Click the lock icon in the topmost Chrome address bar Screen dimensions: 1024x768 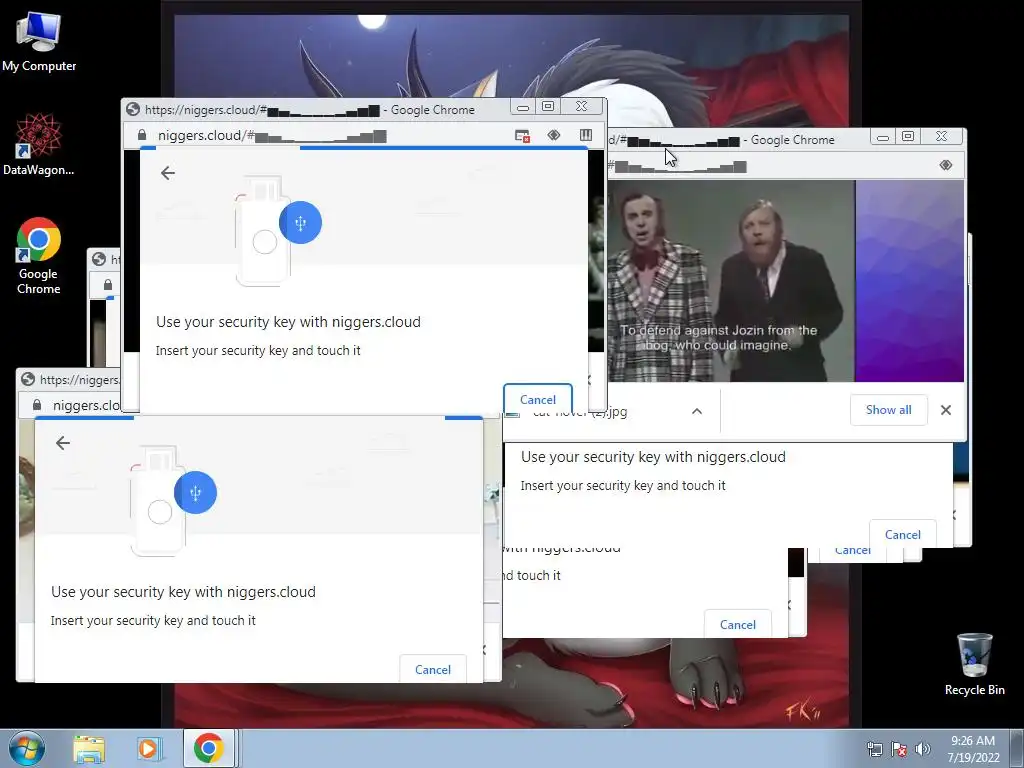[x=142, y=135]
